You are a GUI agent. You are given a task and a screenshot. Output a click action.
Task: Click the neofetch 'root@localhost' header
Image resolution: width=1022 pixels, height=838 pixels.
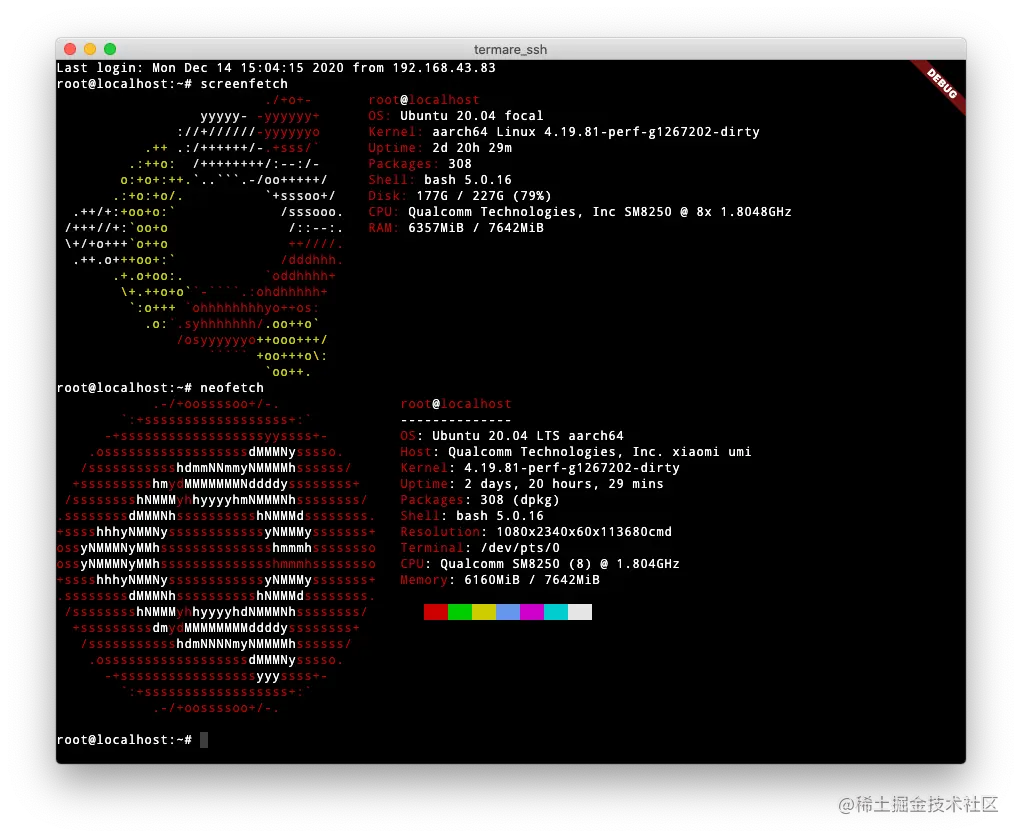456,404
